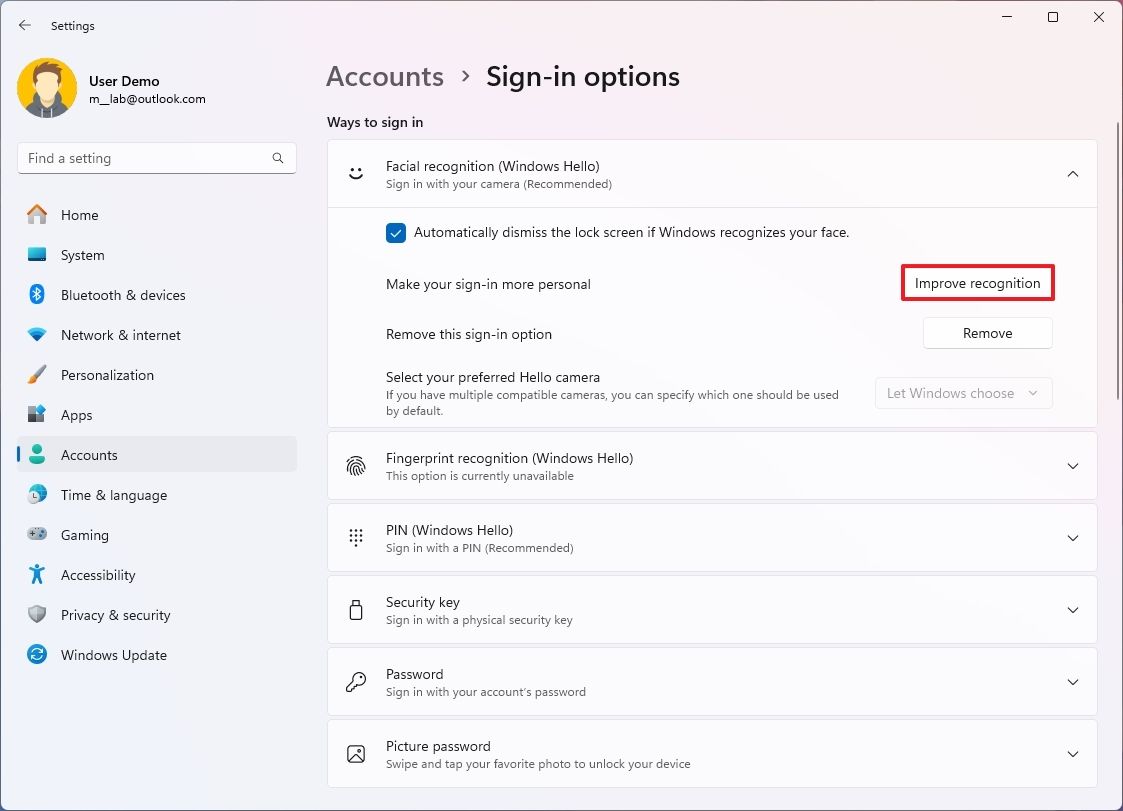Click the Remove sign-in option button

pos(987,333)
